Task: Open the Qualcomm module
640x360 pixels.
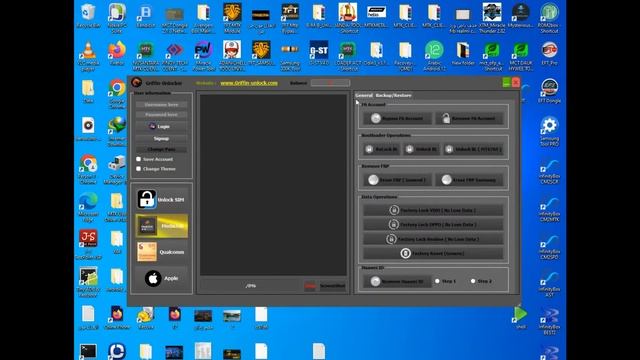Action: (162, 252)
